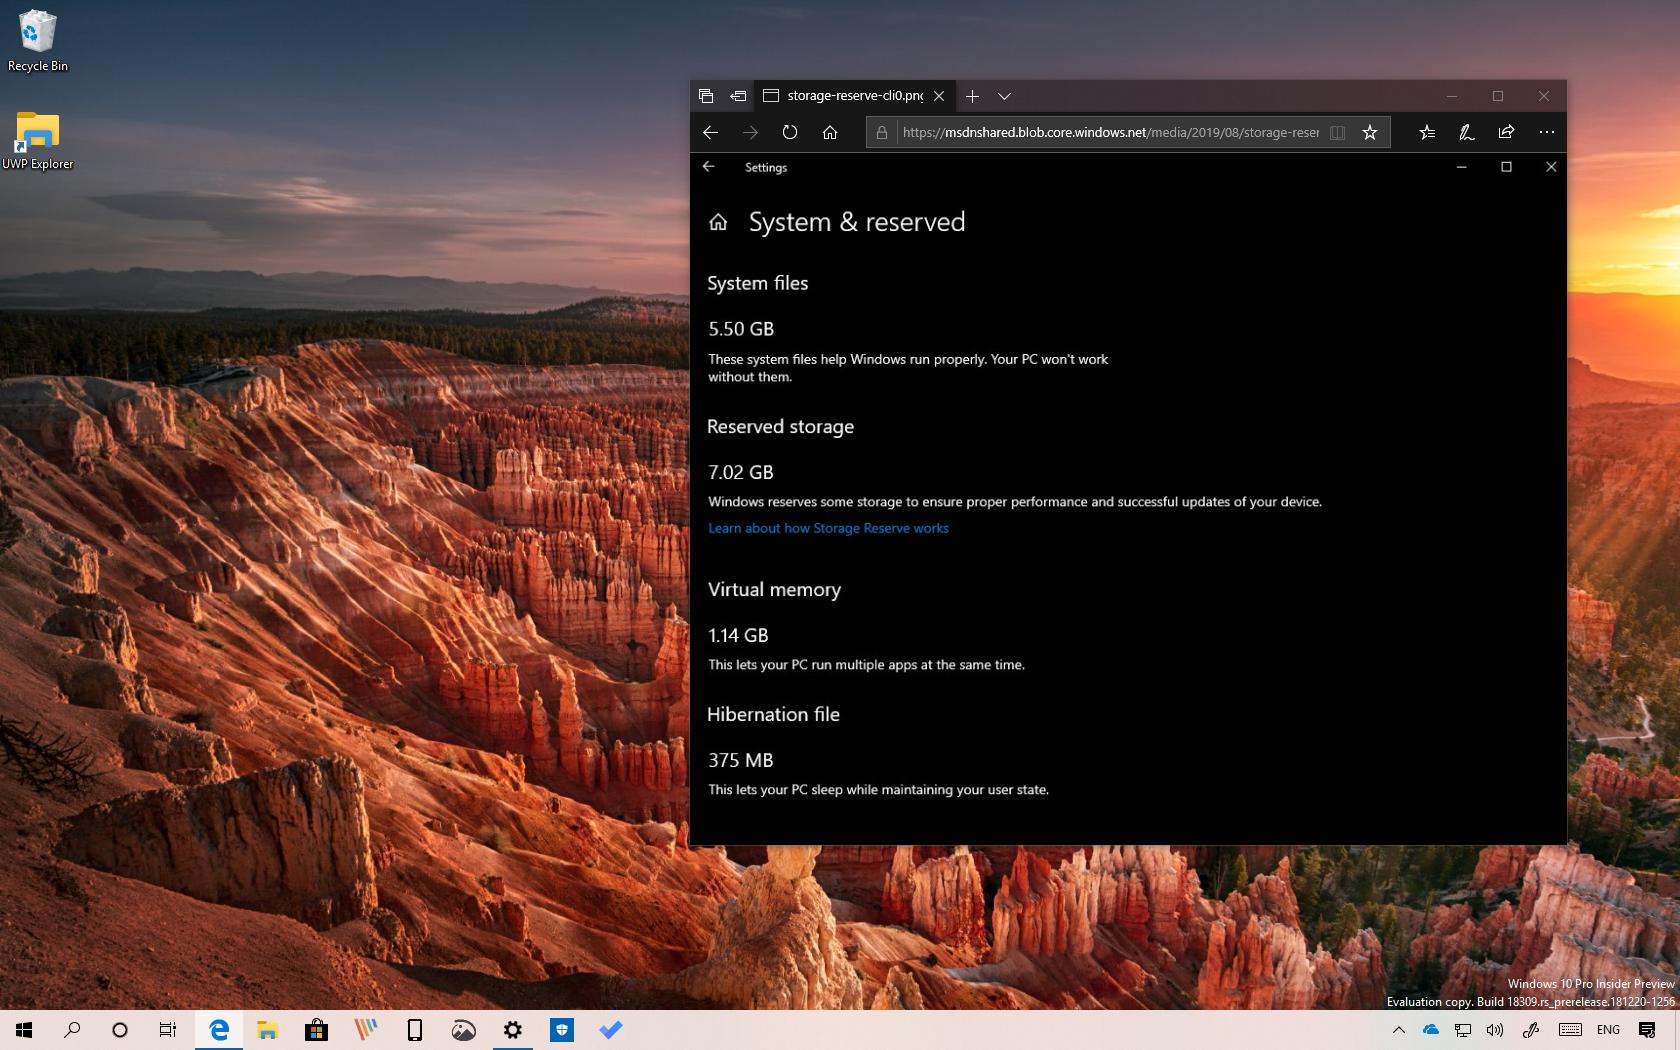Go back in Edge browser
Image resolution: width=1680 pixels, height=1050 pixels.
[710, 132]
